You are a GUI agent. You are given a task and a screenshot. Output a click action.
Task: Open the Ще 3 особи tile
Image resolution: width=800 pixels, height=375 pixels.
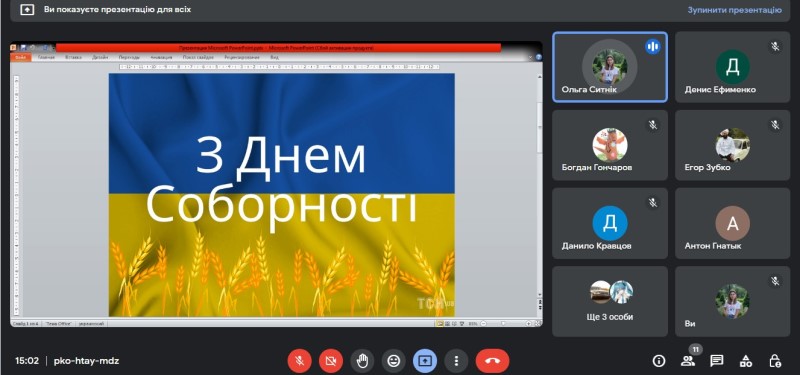tap(610, 301)
